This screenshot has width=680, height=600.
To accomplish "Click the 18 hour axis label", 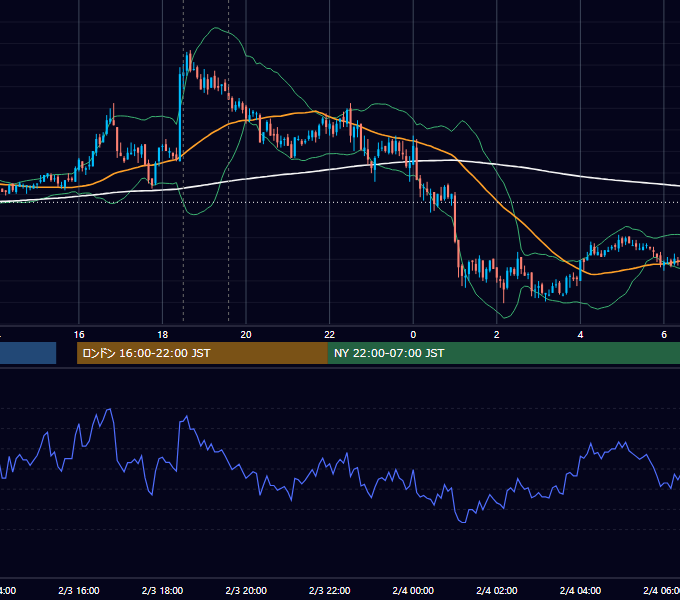I will 163,335.
